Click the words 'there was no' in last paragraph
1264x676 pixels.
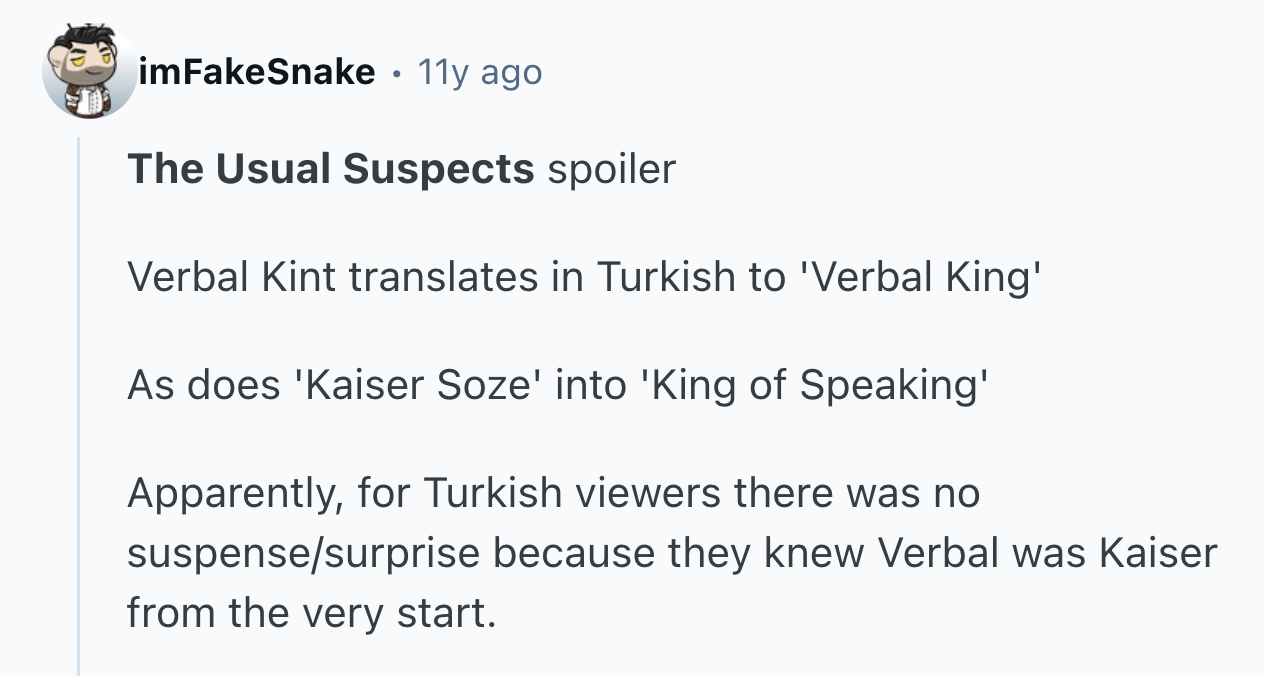[x=856, y=493]
